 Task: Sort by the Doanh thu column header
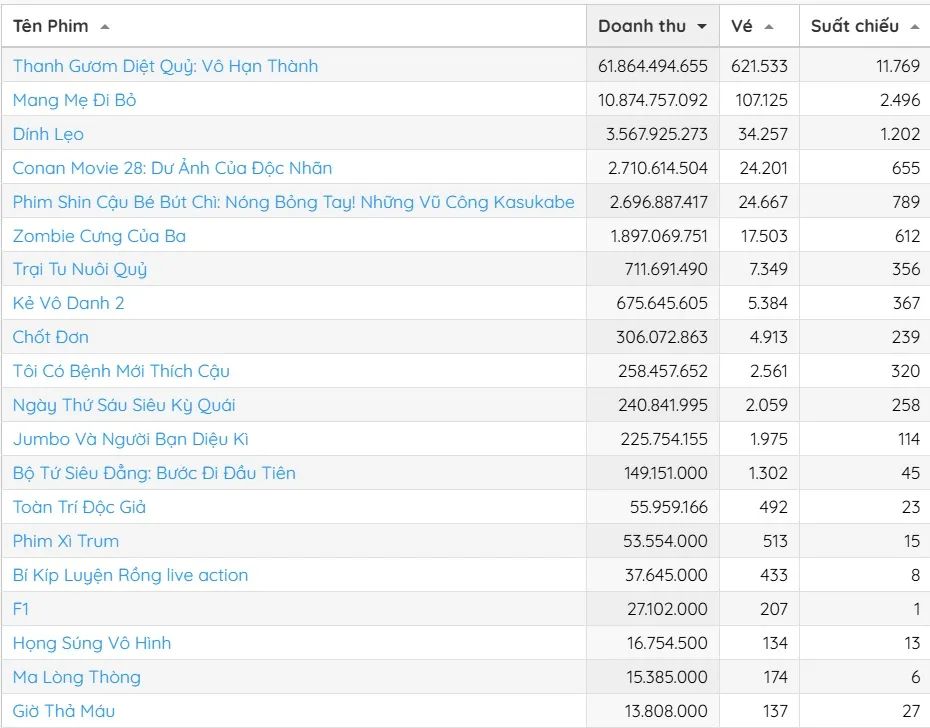[x=642, y=26]
